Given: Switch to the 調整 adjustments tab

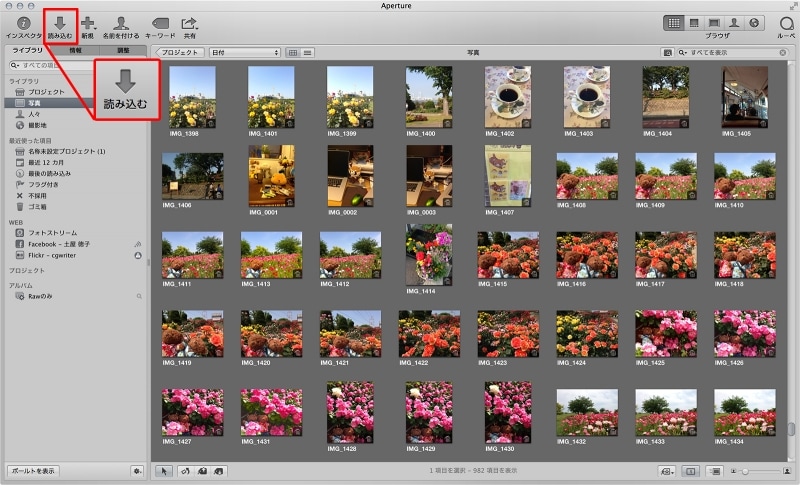Looking at the screenshot, I should (x=122, y=48).
